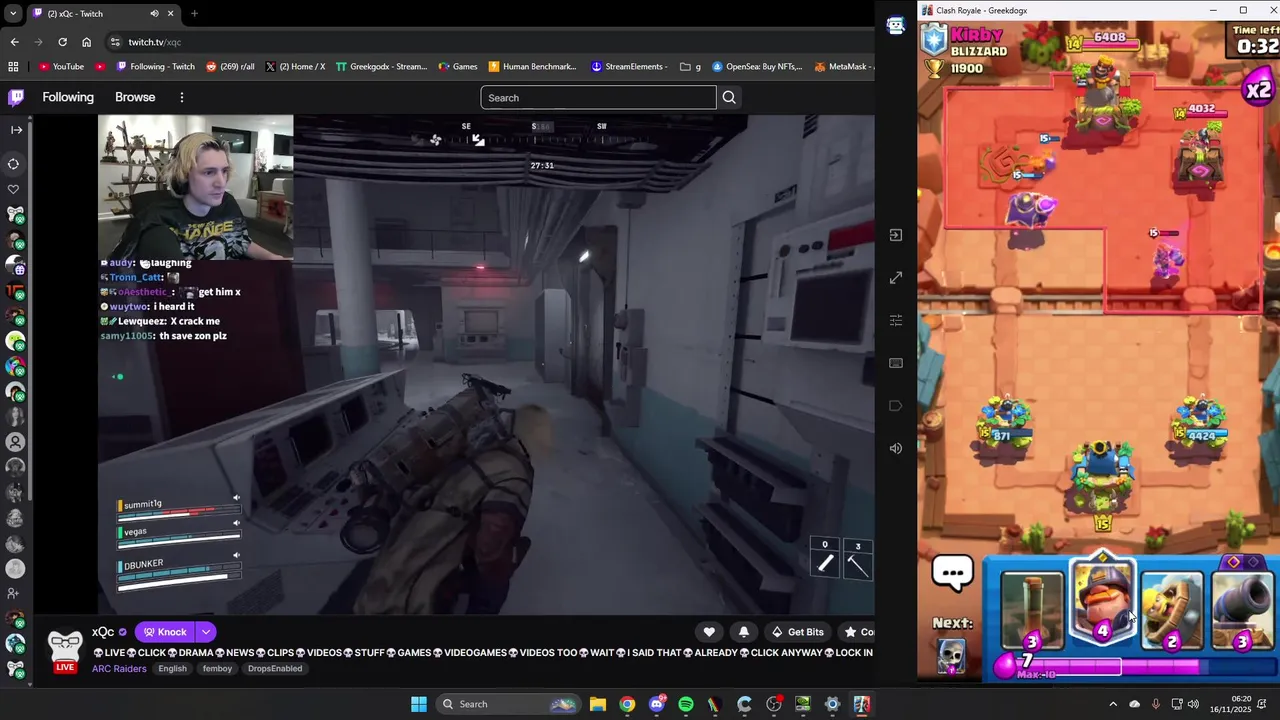The image size is (1280, 720).
Task: Open Spotify from the taskbar
Action: click(686, 704)
